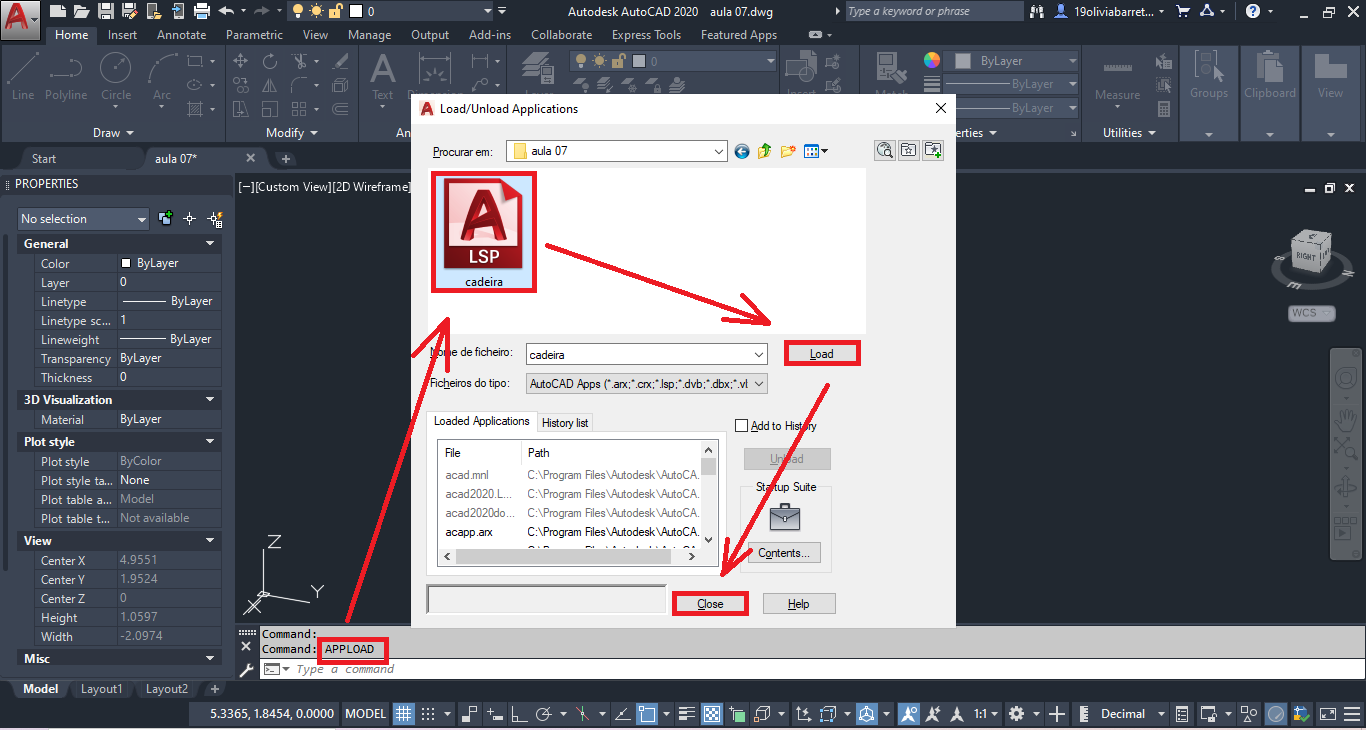Select the Mirror tool in Modify panel
The height and width of the screenshot is (730, 1366).
(270, 85)
